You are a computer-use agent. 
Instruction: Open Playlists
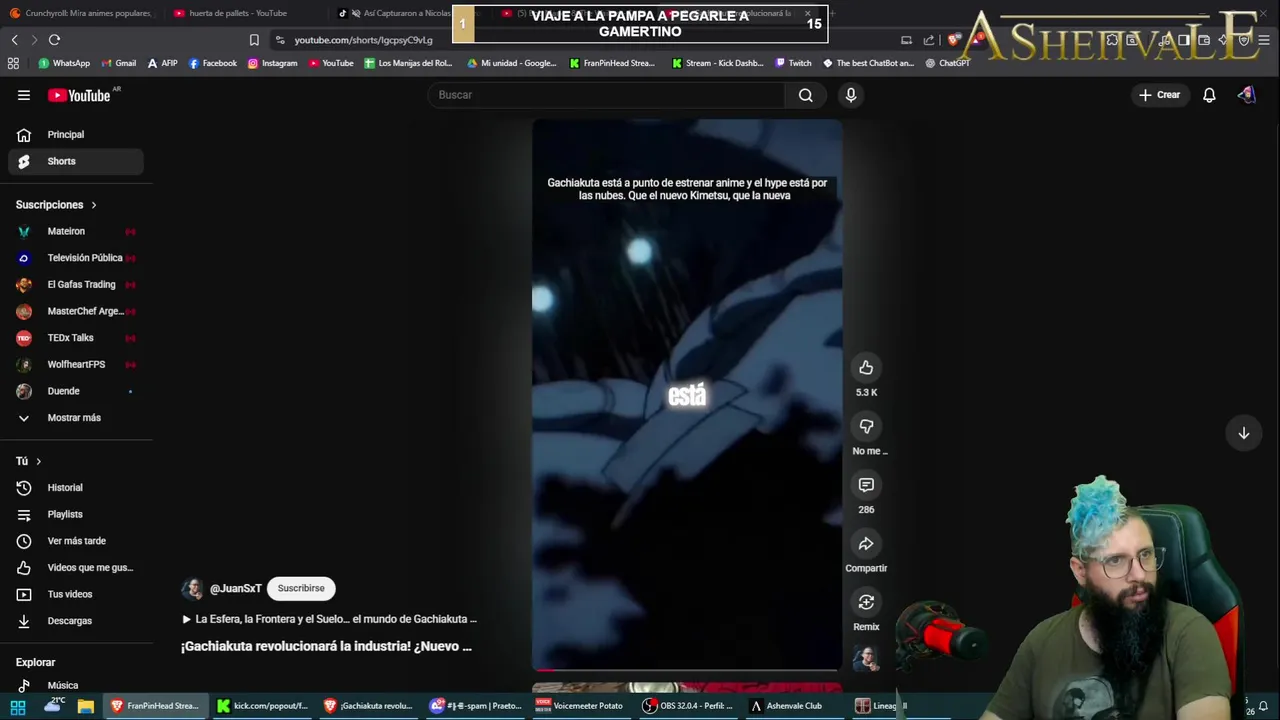[76, 514]
